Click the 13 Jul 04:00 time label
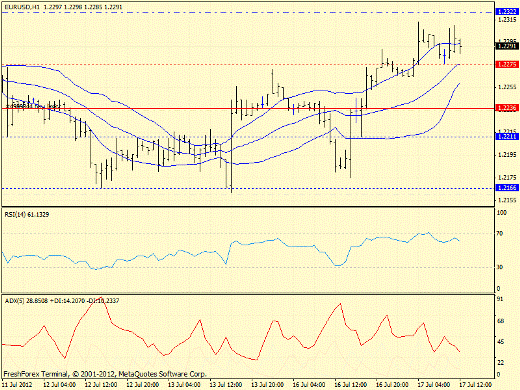Viewport: 520px width, 390px height. point(184,385)
